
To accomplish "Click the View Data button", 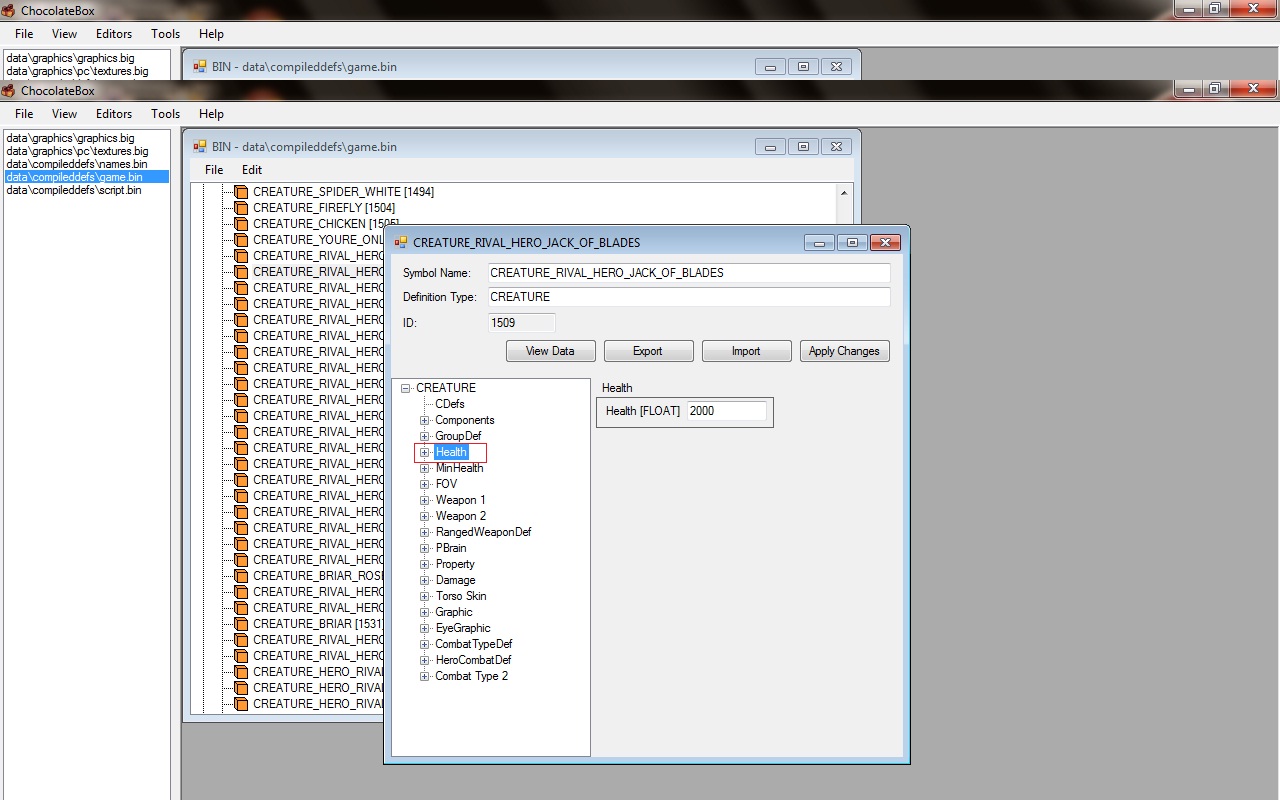I will coord(550,351).
